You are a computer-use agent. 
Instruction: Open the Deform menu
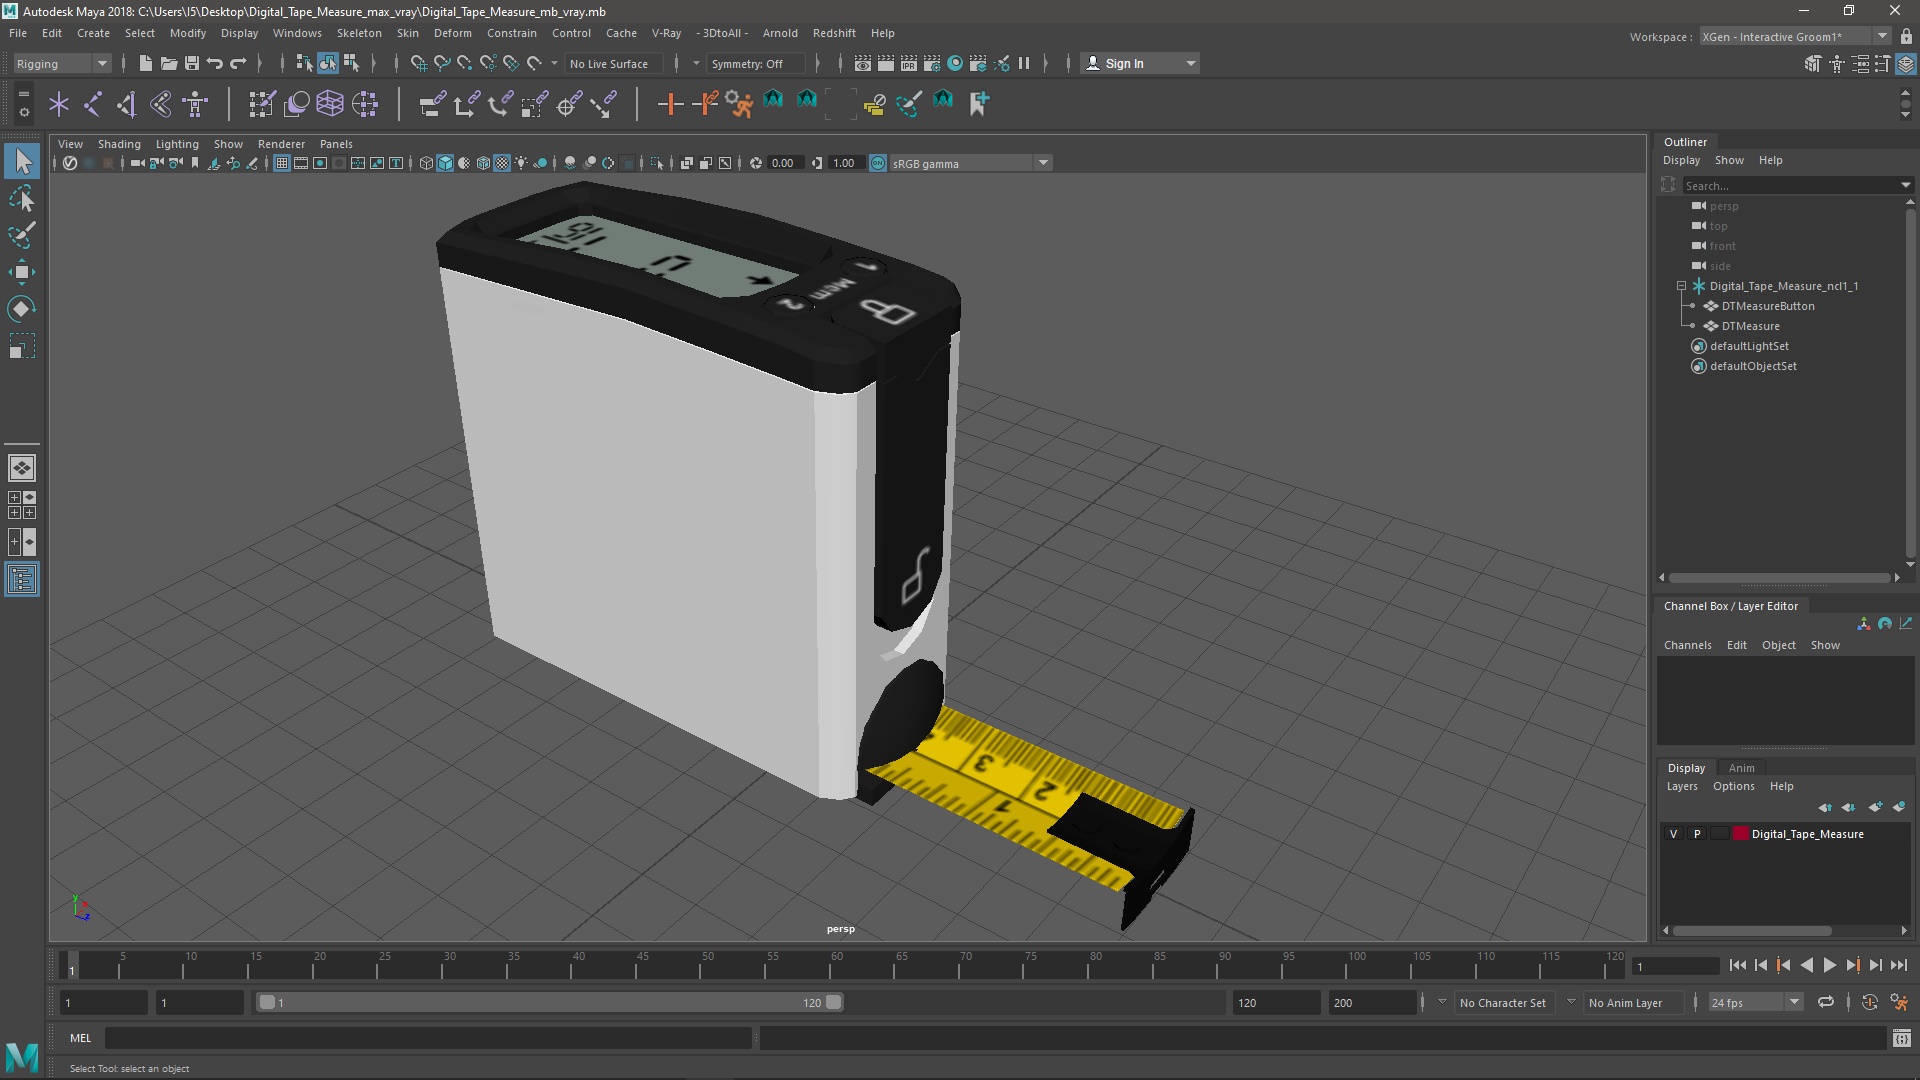point(452,33)
